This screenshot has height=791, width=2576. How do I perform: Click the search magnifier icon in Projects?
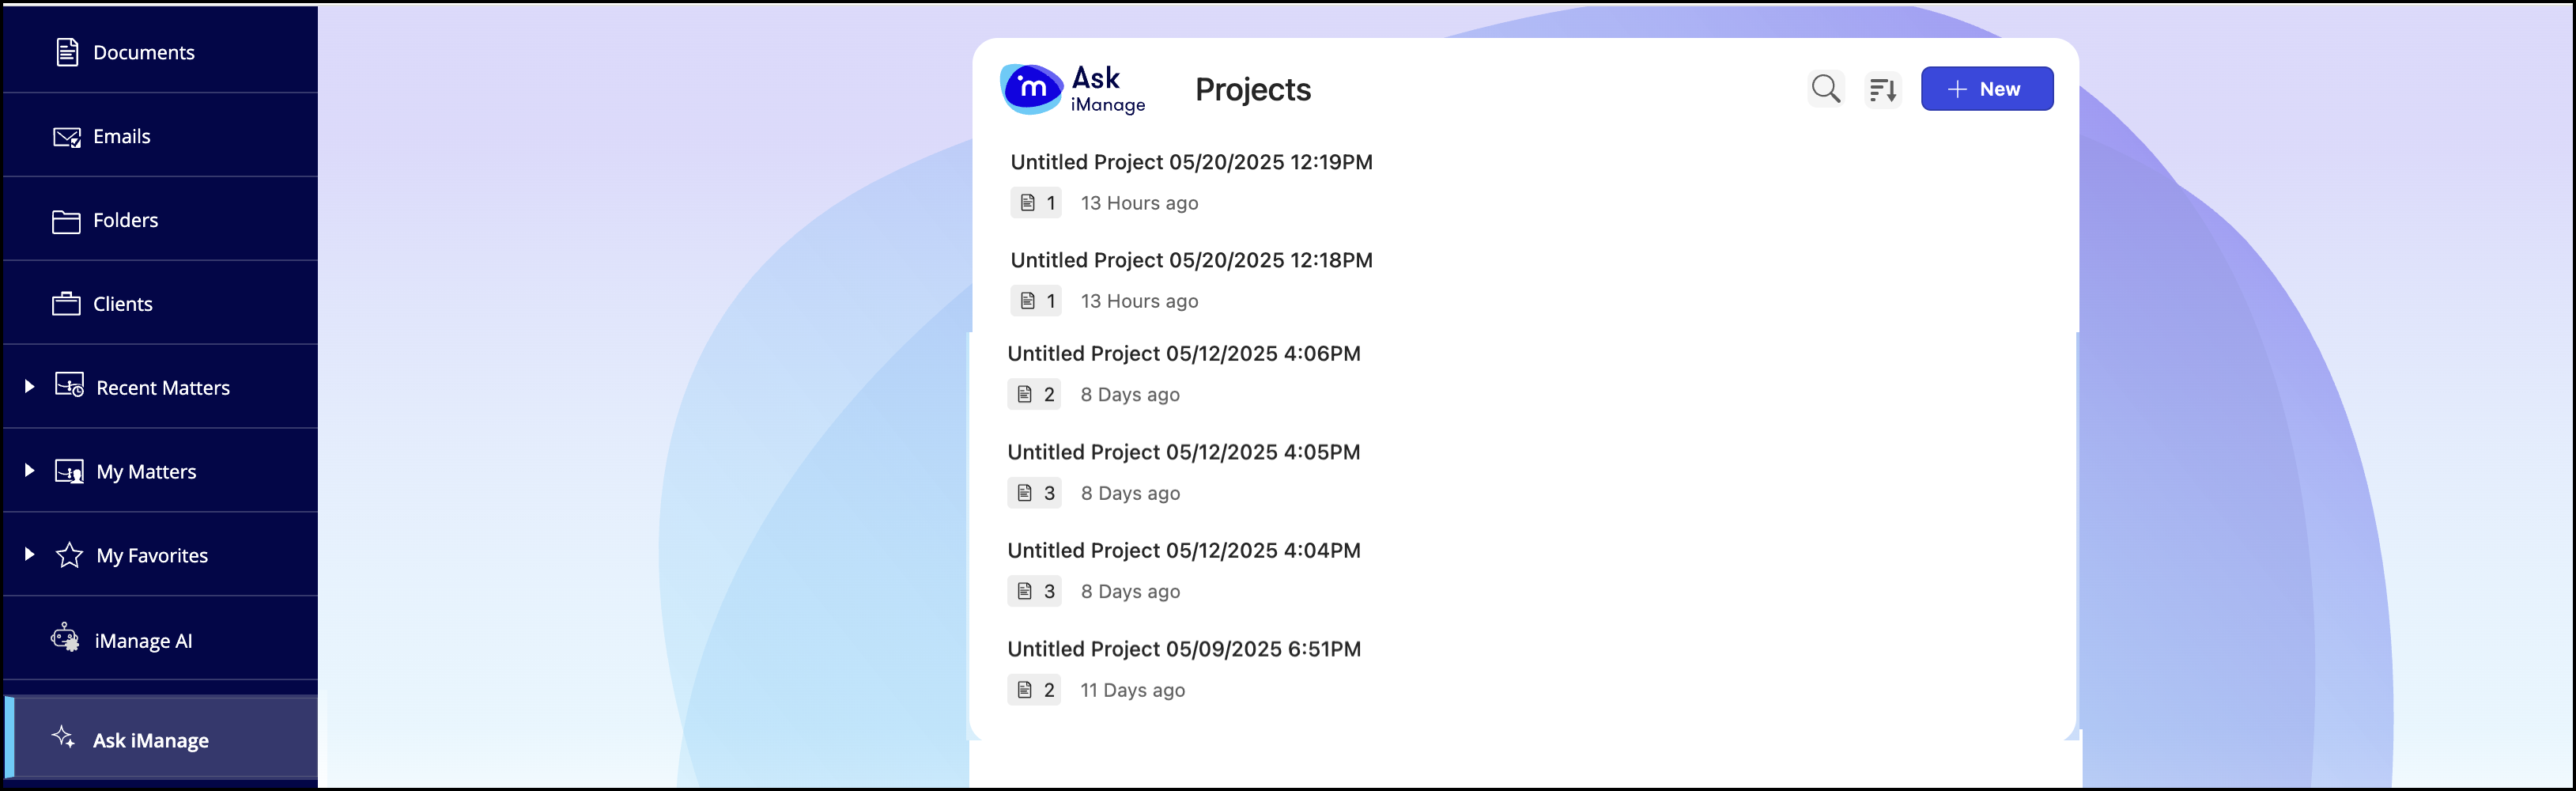coord(1825,89)
